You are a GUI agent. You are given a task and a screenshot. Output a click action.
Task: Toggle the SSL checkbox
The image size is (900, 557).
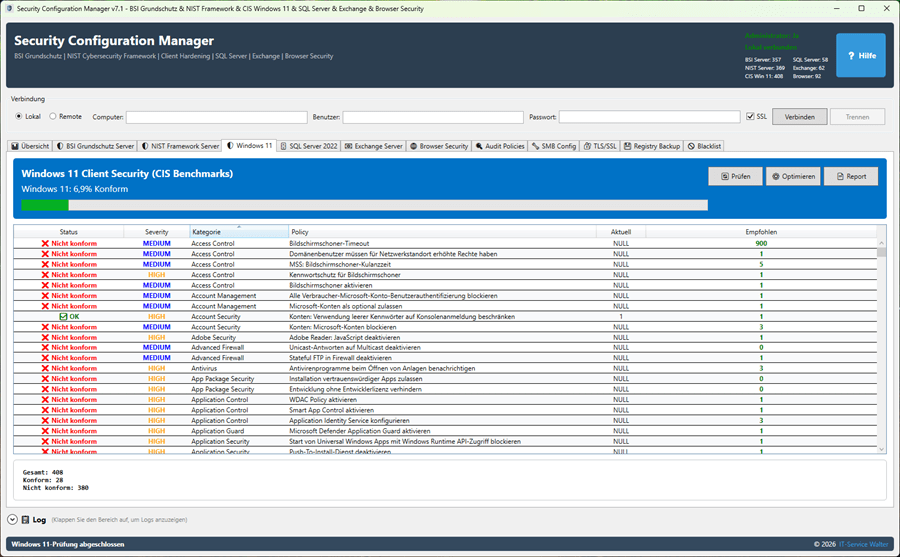750,117
